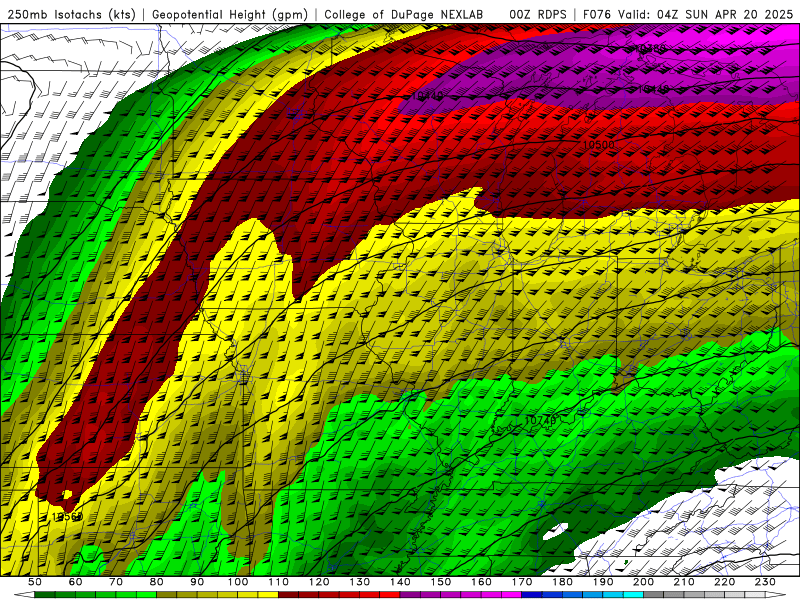Click the legend value 200
The width and height of the screenshot is (800, 600).
pyautogui.click(x=644, y=582)
